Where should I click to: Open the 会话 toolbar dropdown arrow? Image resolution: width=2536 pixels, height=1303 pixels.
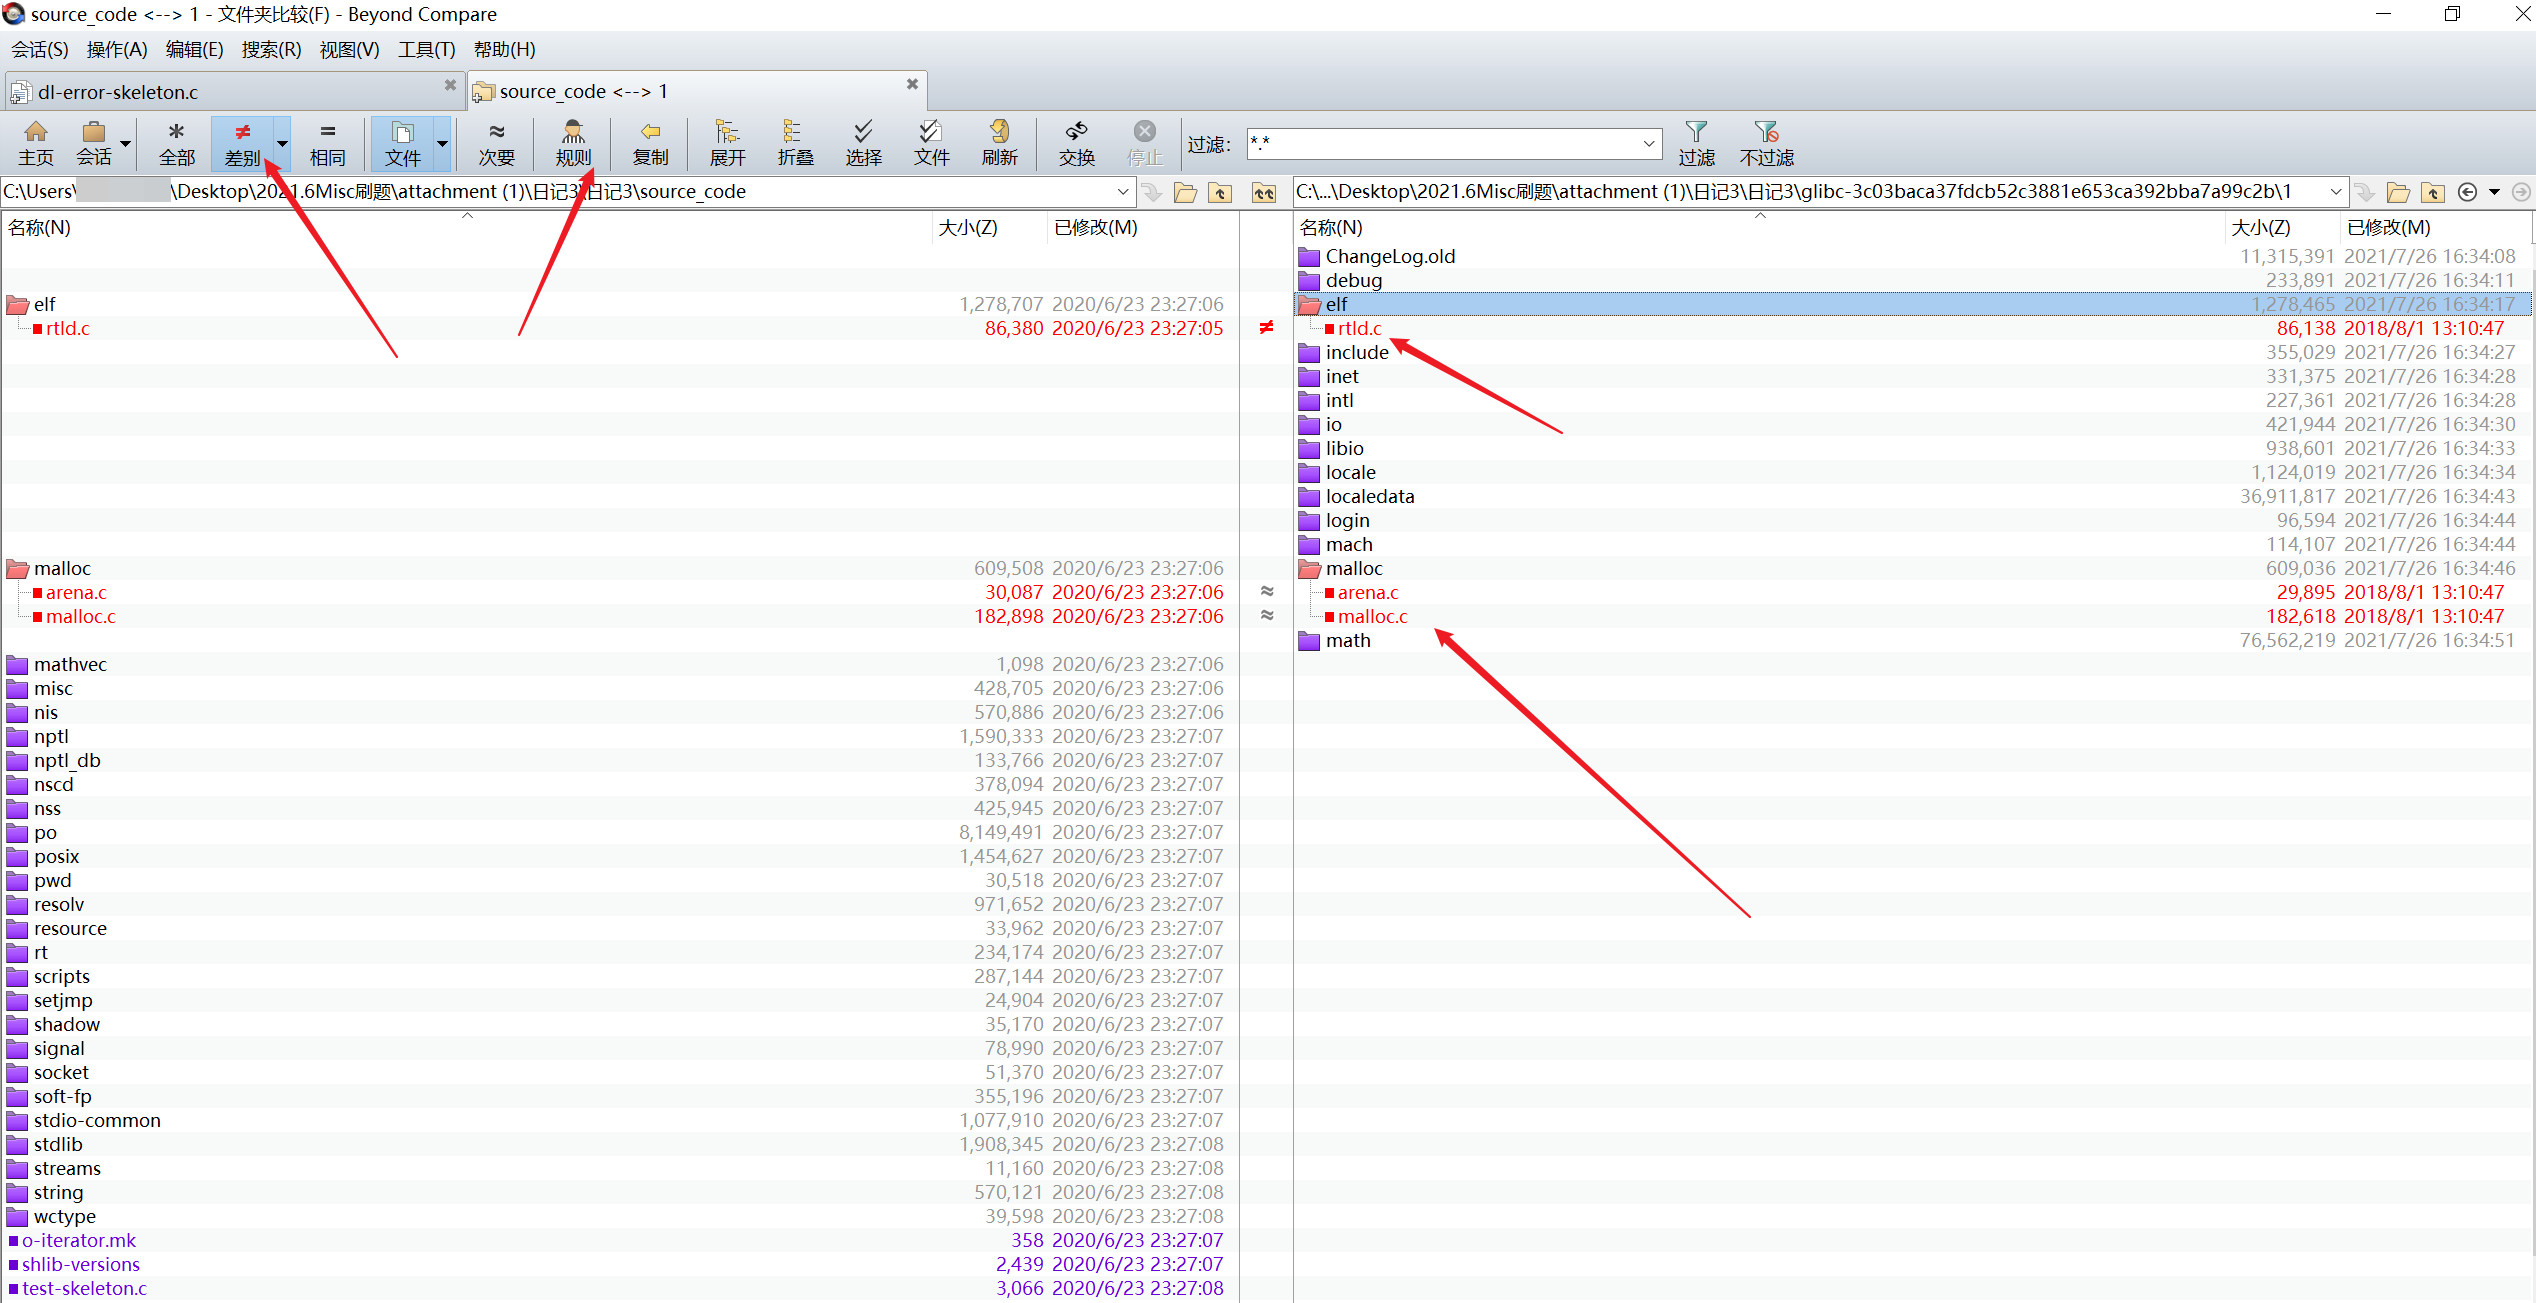tap(126, 143)
